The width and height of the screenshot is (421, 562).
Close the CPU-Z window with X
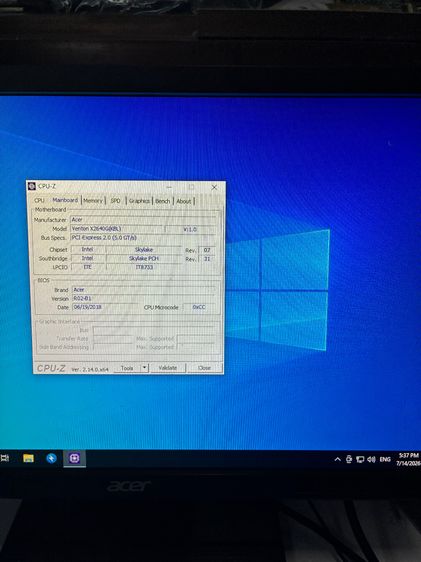(214, 187)
